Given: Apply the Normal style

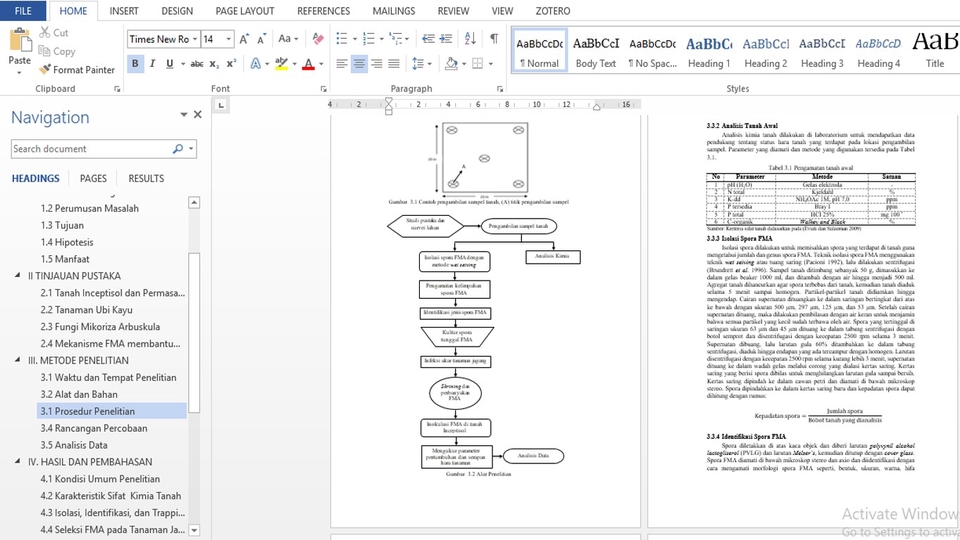Looking at the screenshot, I should tap(539, 52).
